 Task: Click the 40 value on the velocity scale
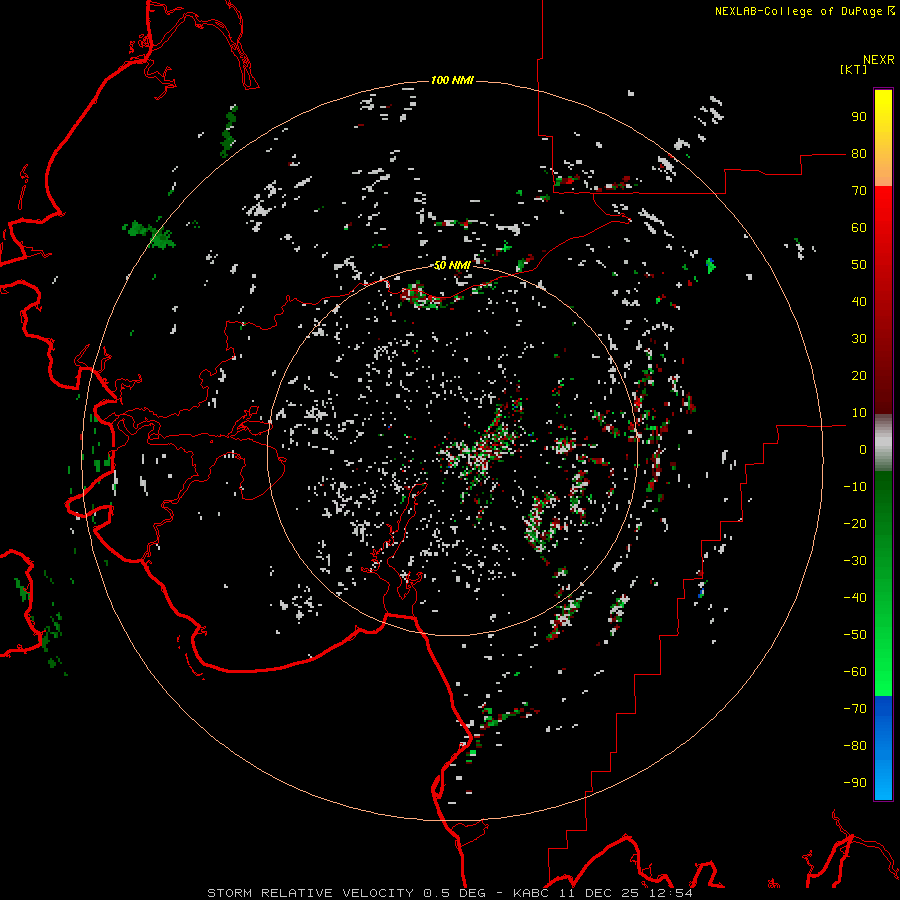859,302
